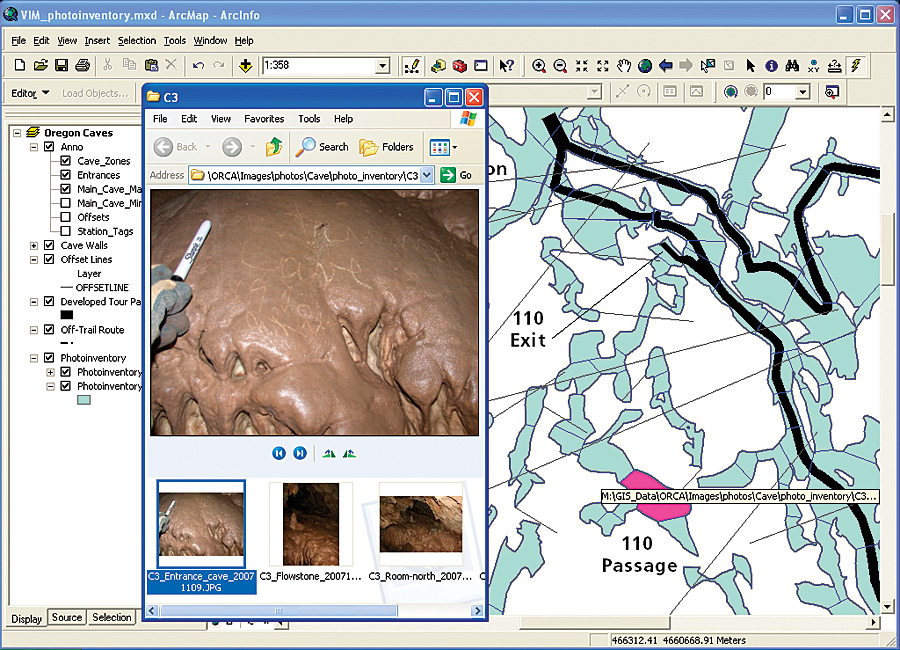900x650 pixels.
Task: Click the Full Extent globe icon
Action: pos(645,66)
